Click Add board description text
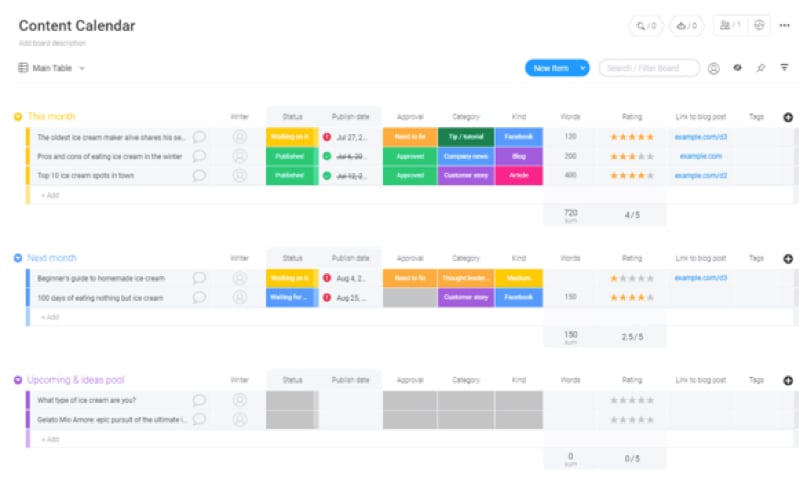This screenshot has width=812, height=487. (52, 43)
